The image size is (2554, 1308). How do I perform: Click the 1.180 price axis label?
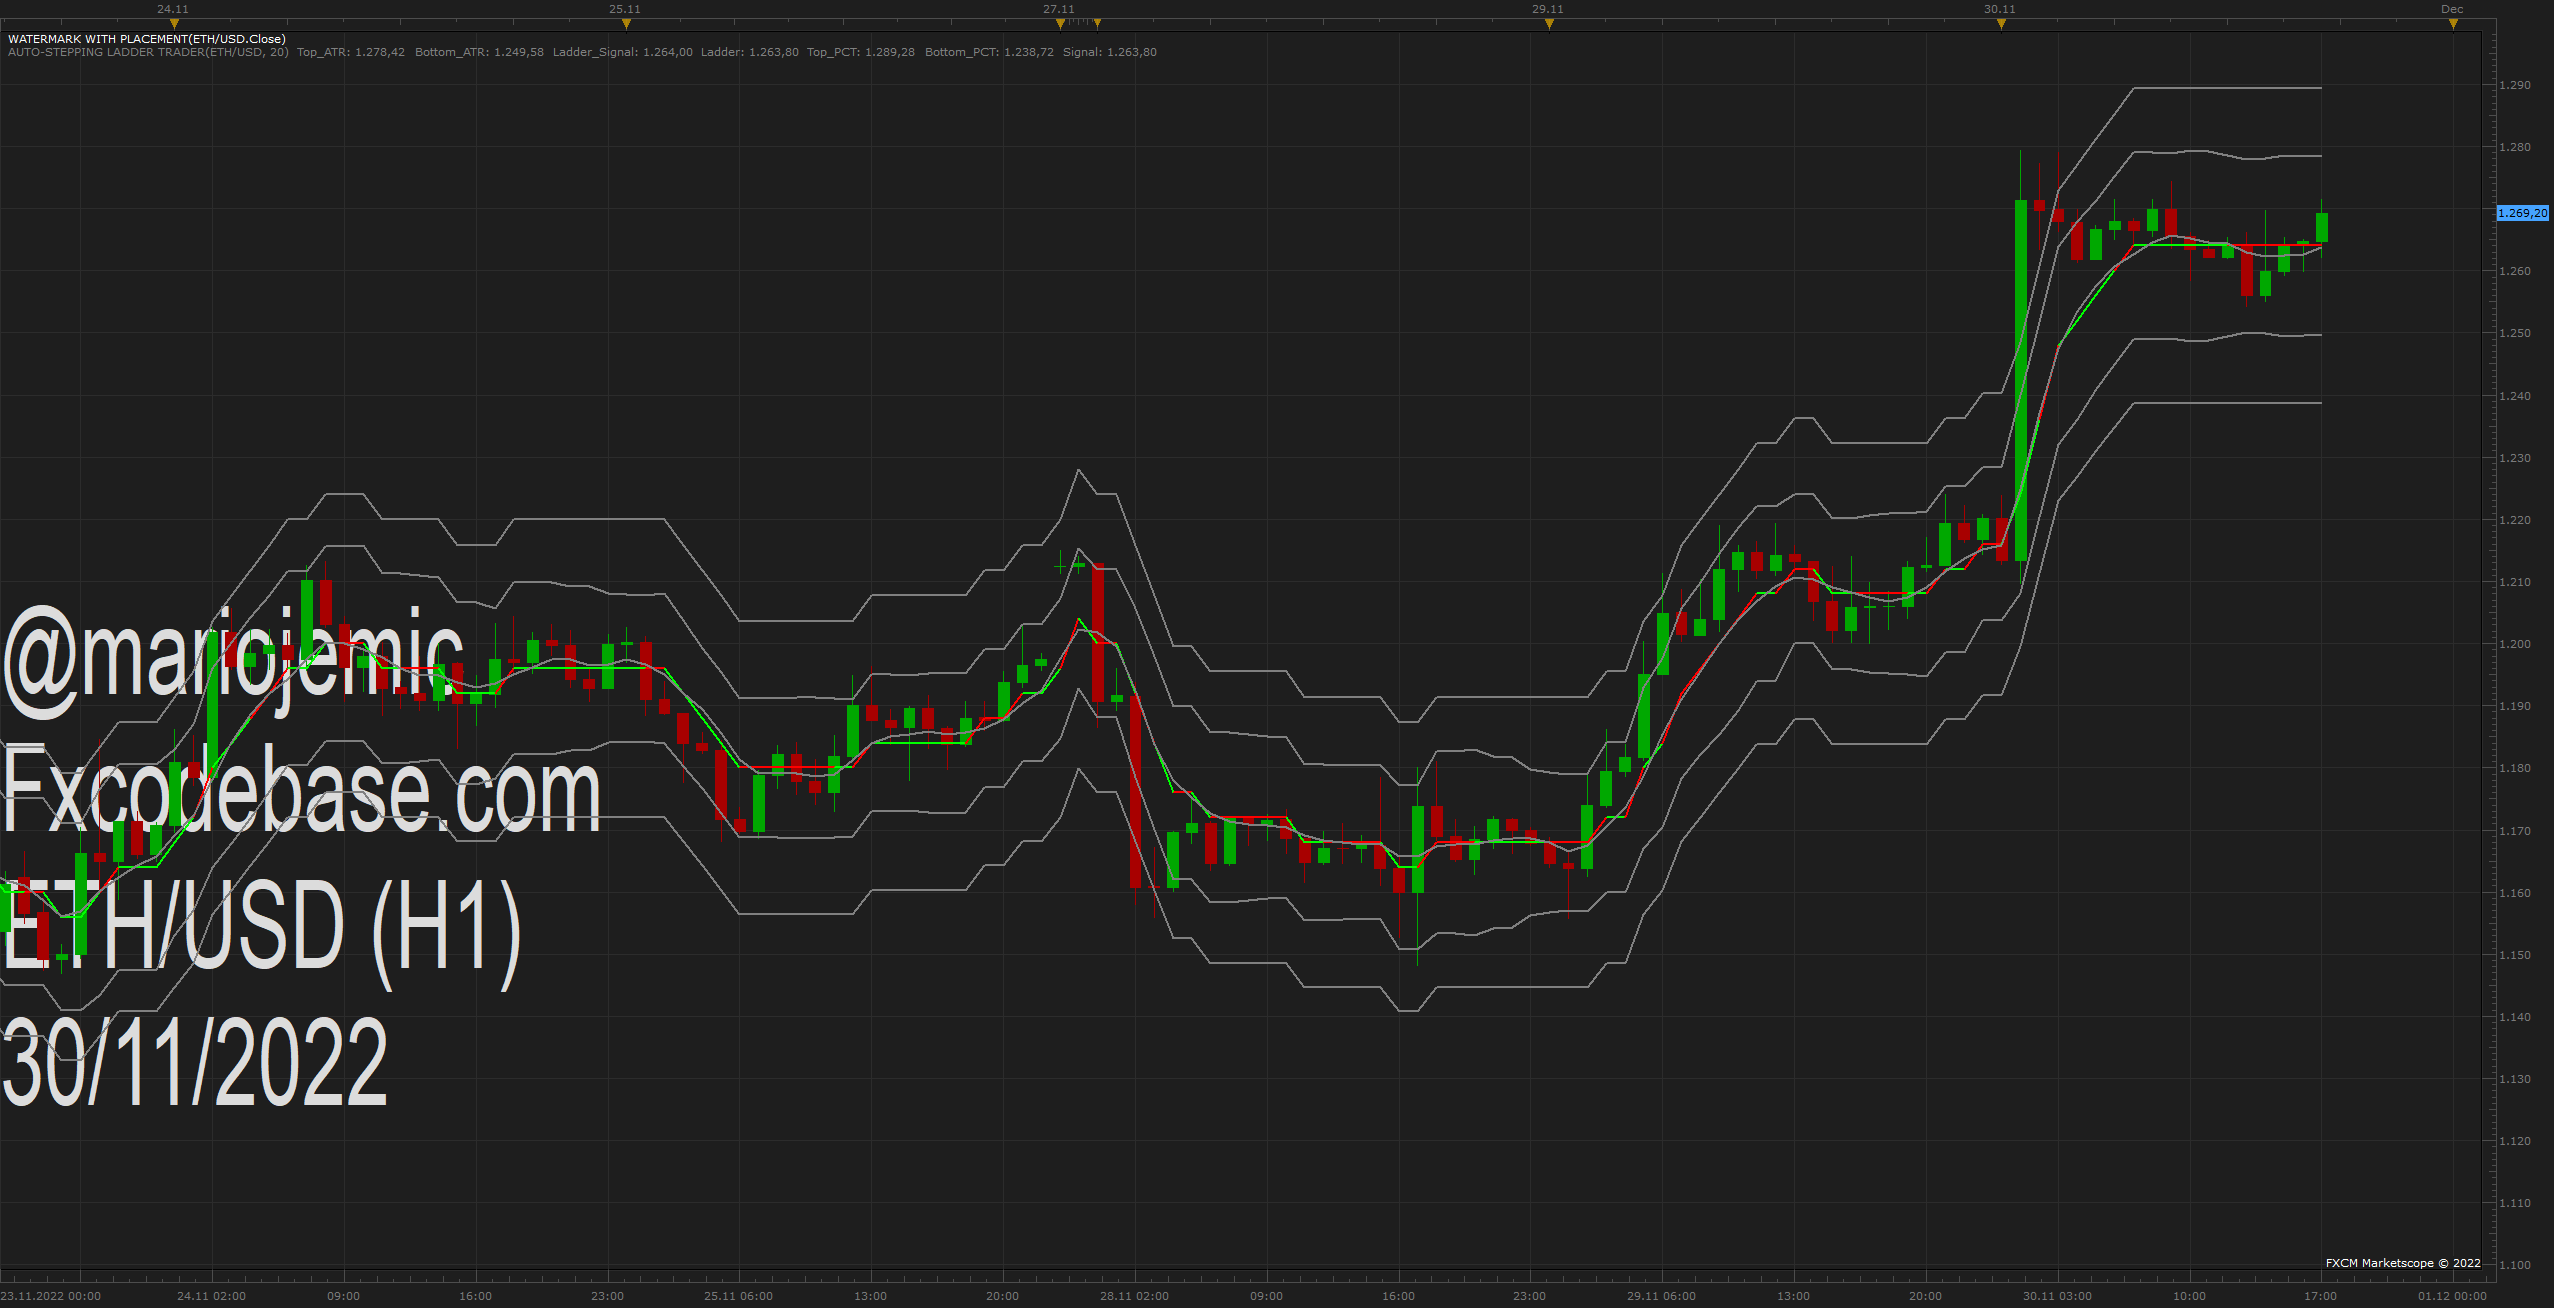tap(2515, 768)
